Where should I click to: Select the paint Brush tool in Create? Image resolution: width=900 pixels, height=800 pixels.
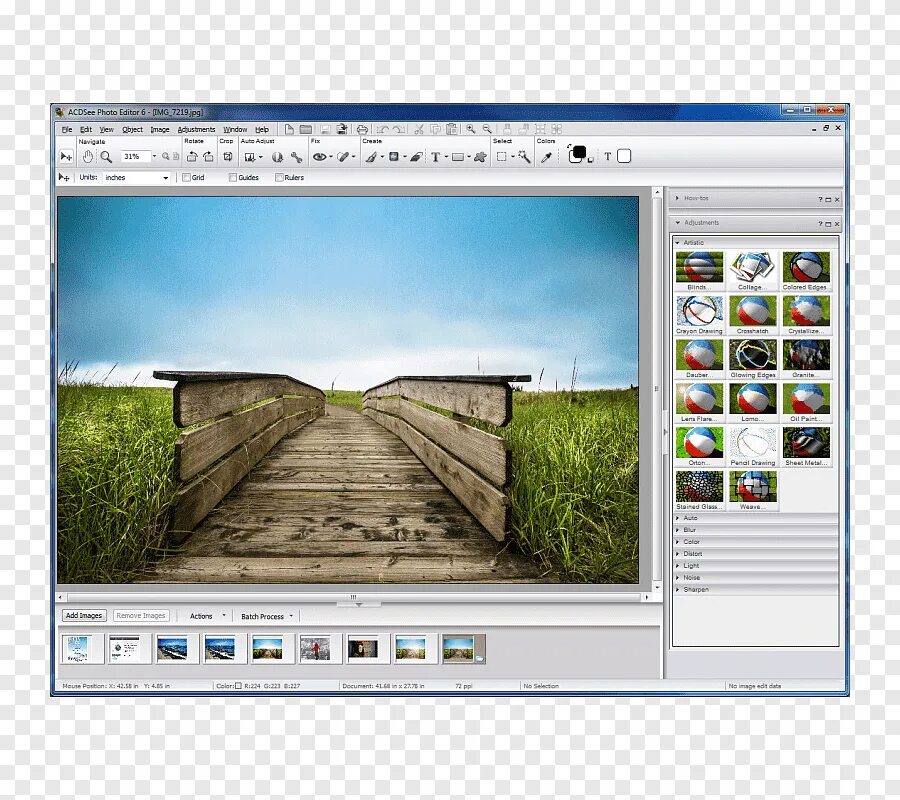pyautogui.click(x=371, y=157)
